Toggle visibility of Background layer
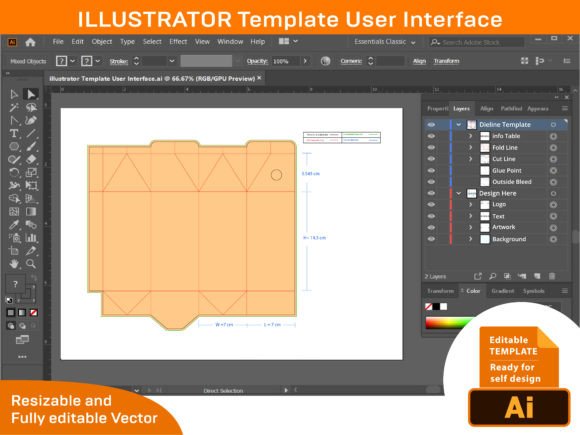Viewport: 580px width, 435px height. (431, 239)
